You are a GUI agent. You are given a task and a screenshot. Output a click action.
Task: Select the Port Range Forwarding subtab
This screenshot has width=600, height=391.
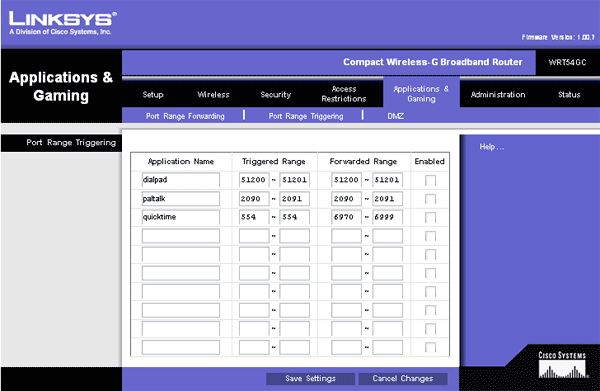[185, 116]
